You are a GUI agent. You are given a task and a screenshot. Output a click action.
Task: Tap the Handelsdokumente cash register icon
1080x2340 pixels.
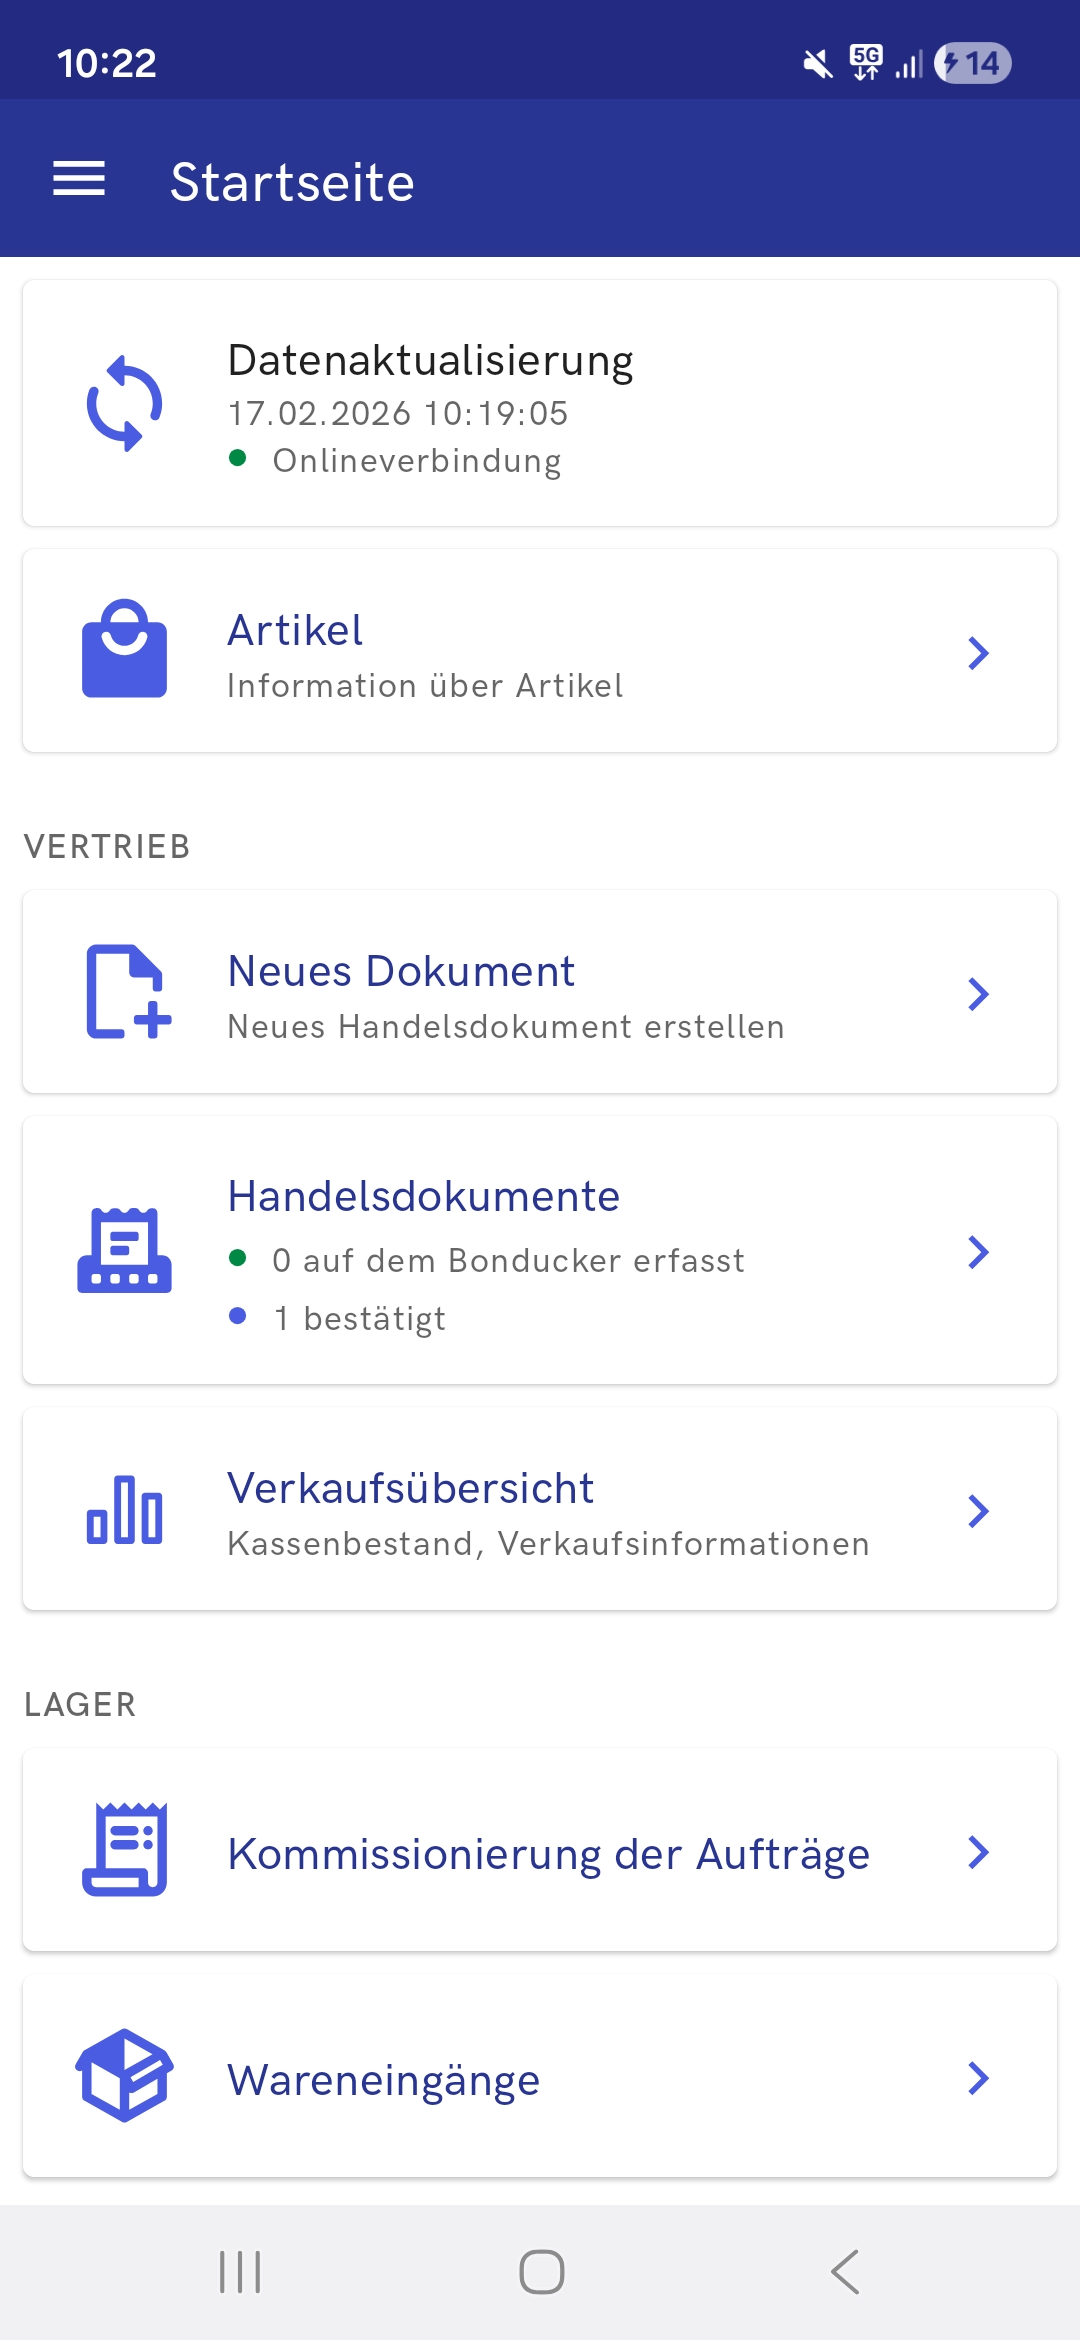click(124, 1250)
